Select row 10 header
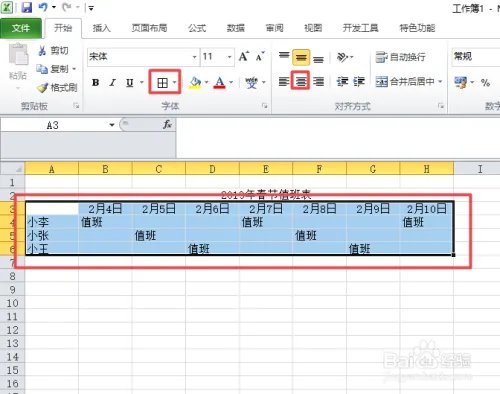 [12, 303]
